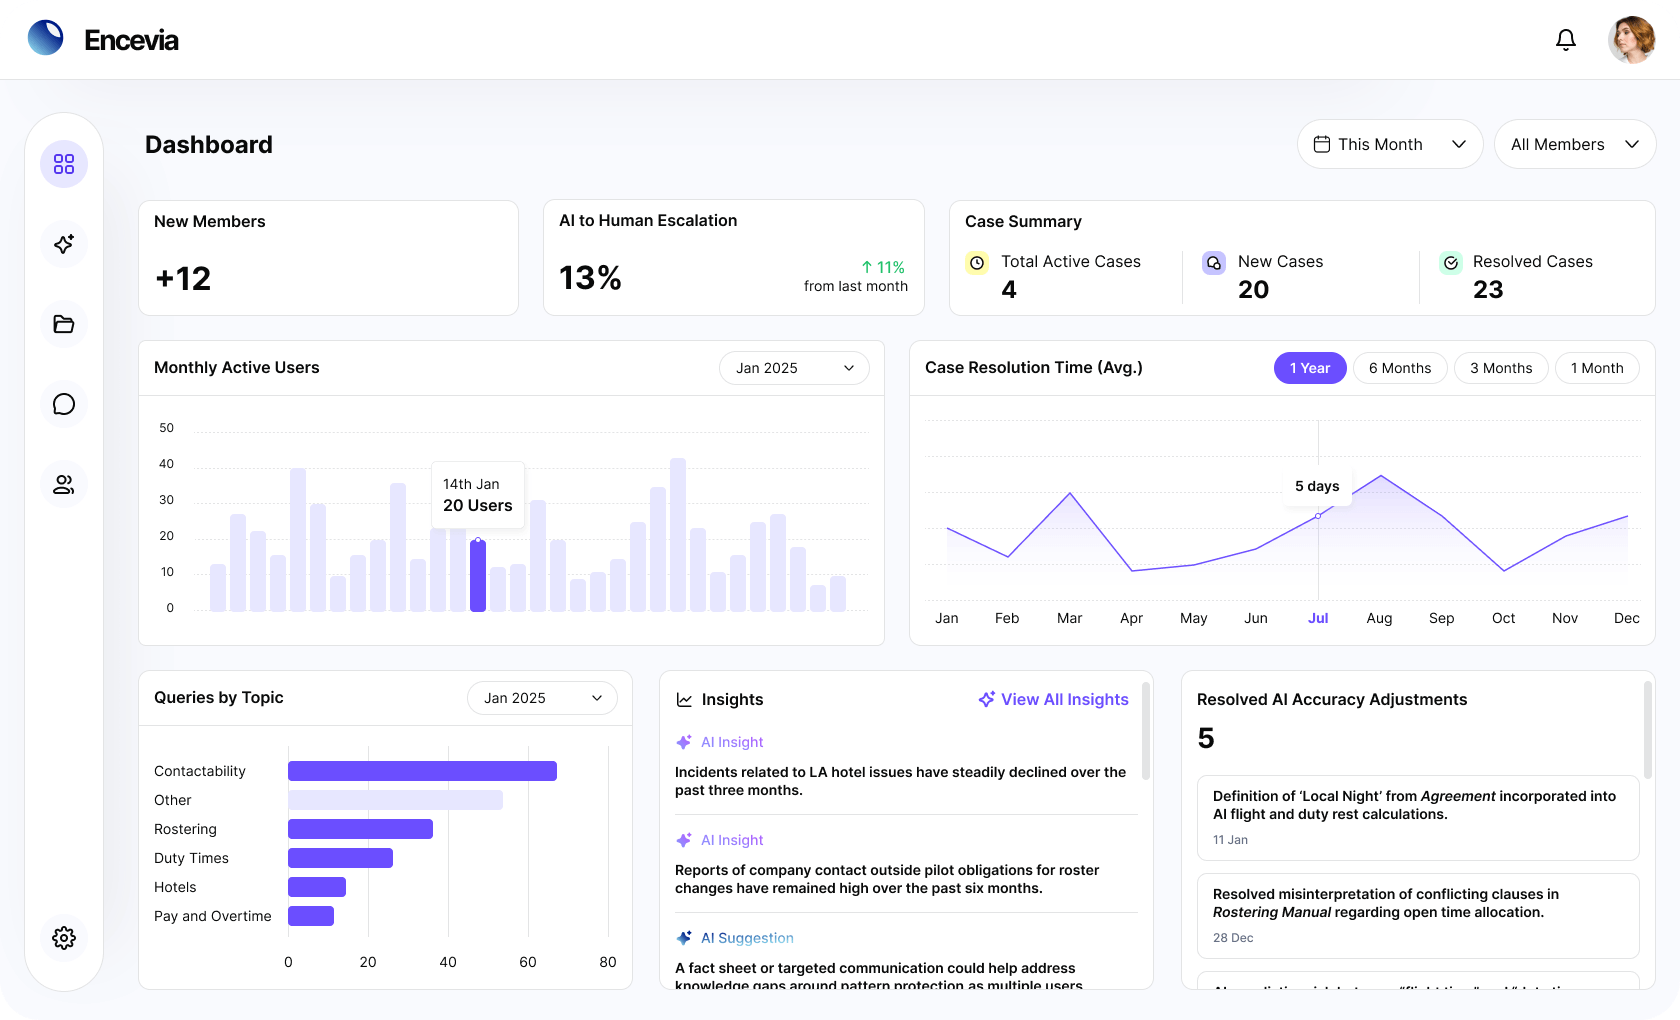Click the Resolved Cases value 23
The height and width of the screenshot is (1020, 1680).
coord(1488,290)
